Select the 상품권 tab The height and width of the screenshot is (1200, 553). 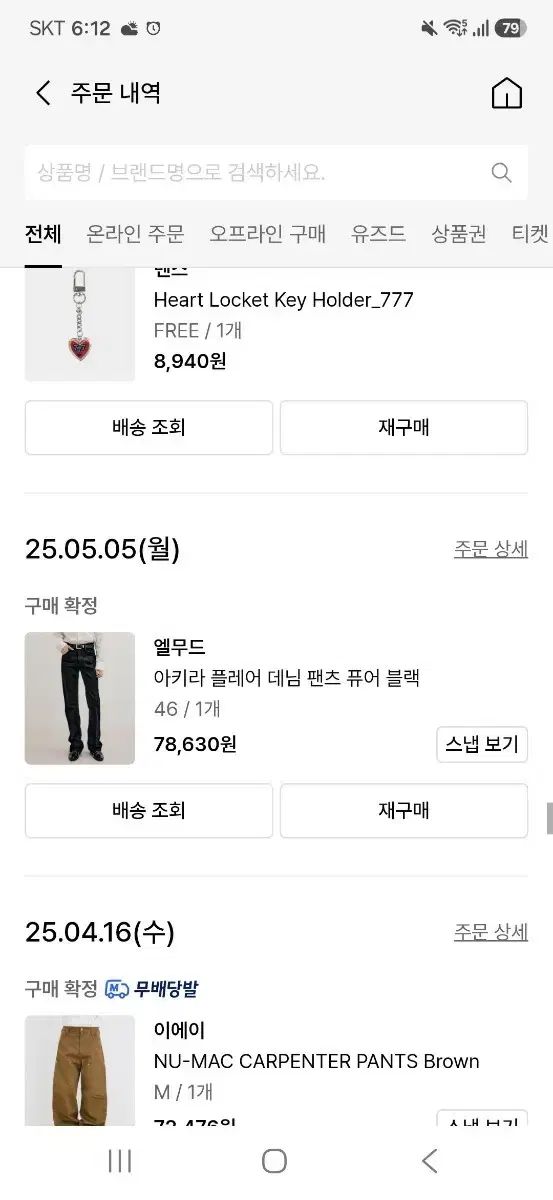459,234
